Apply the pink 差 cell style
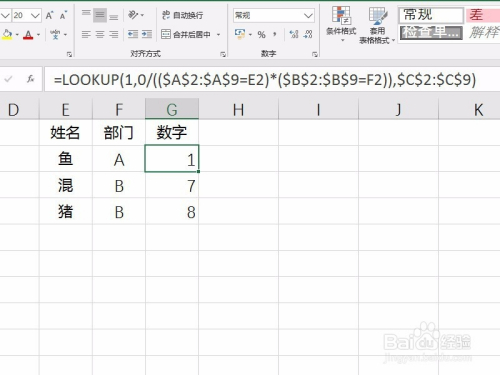 tap(483, 15)
